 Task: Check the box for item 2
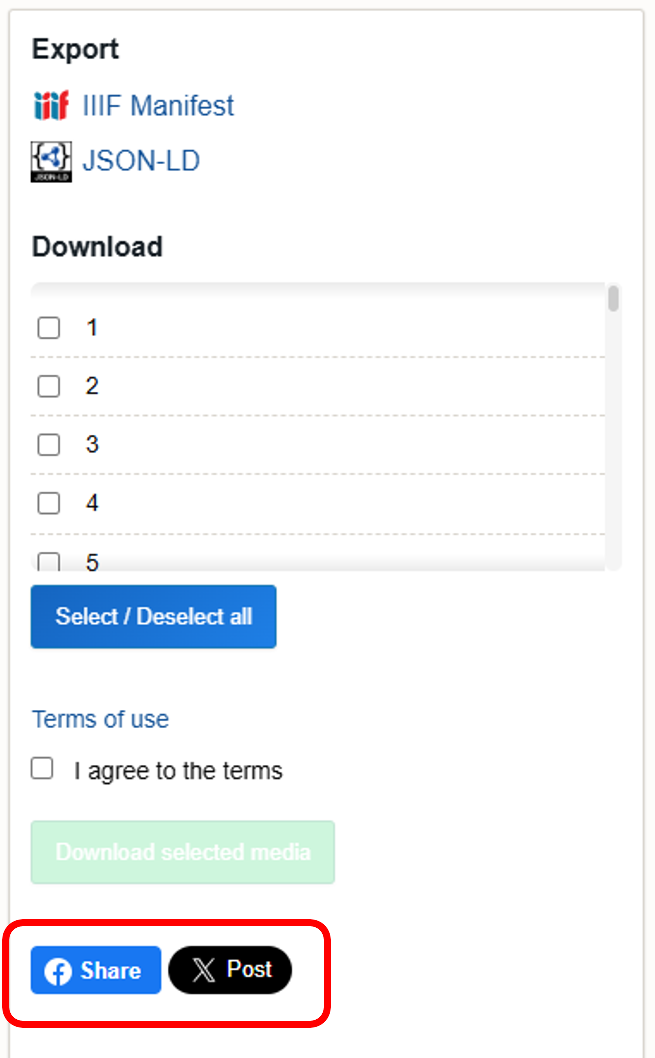(x=48, y=386)
